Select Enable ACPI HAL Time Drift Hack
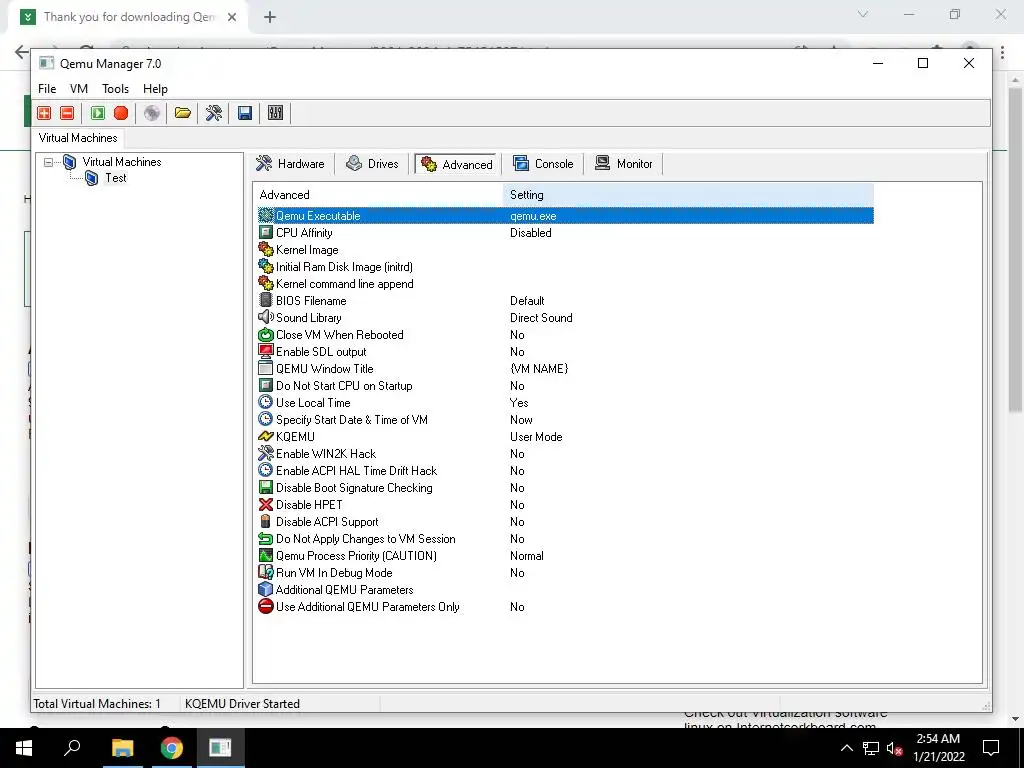 coord(566,470)
